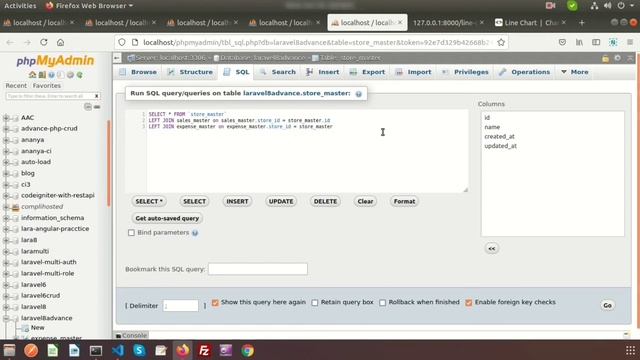Uncheck Enable foreign key checks
The image size is (640, 360).
(469, 302)
